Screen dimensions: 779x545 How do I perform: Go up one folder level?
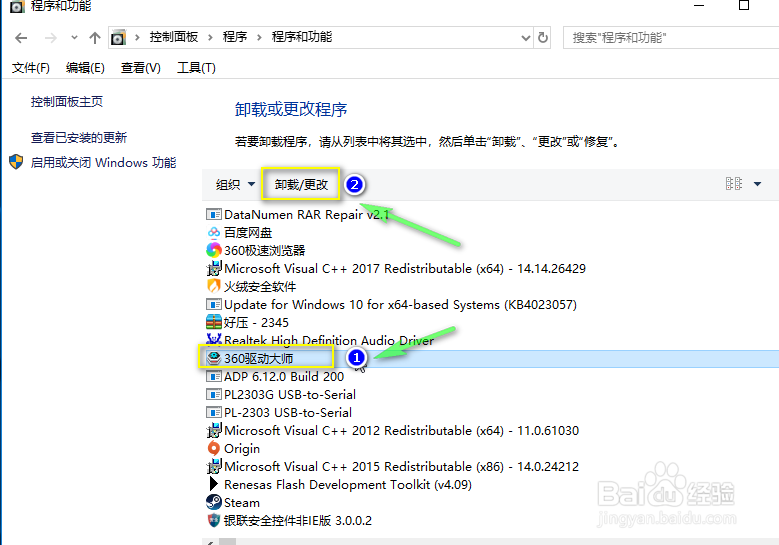[95, 38]
